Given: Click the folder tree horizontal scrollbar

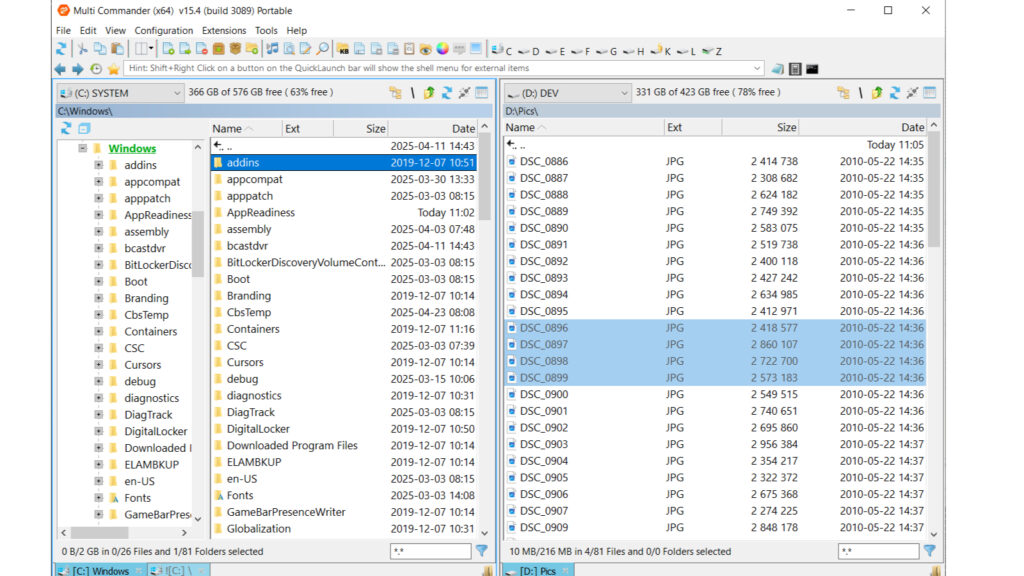Looking at the screenshot, I should [123, 532].
